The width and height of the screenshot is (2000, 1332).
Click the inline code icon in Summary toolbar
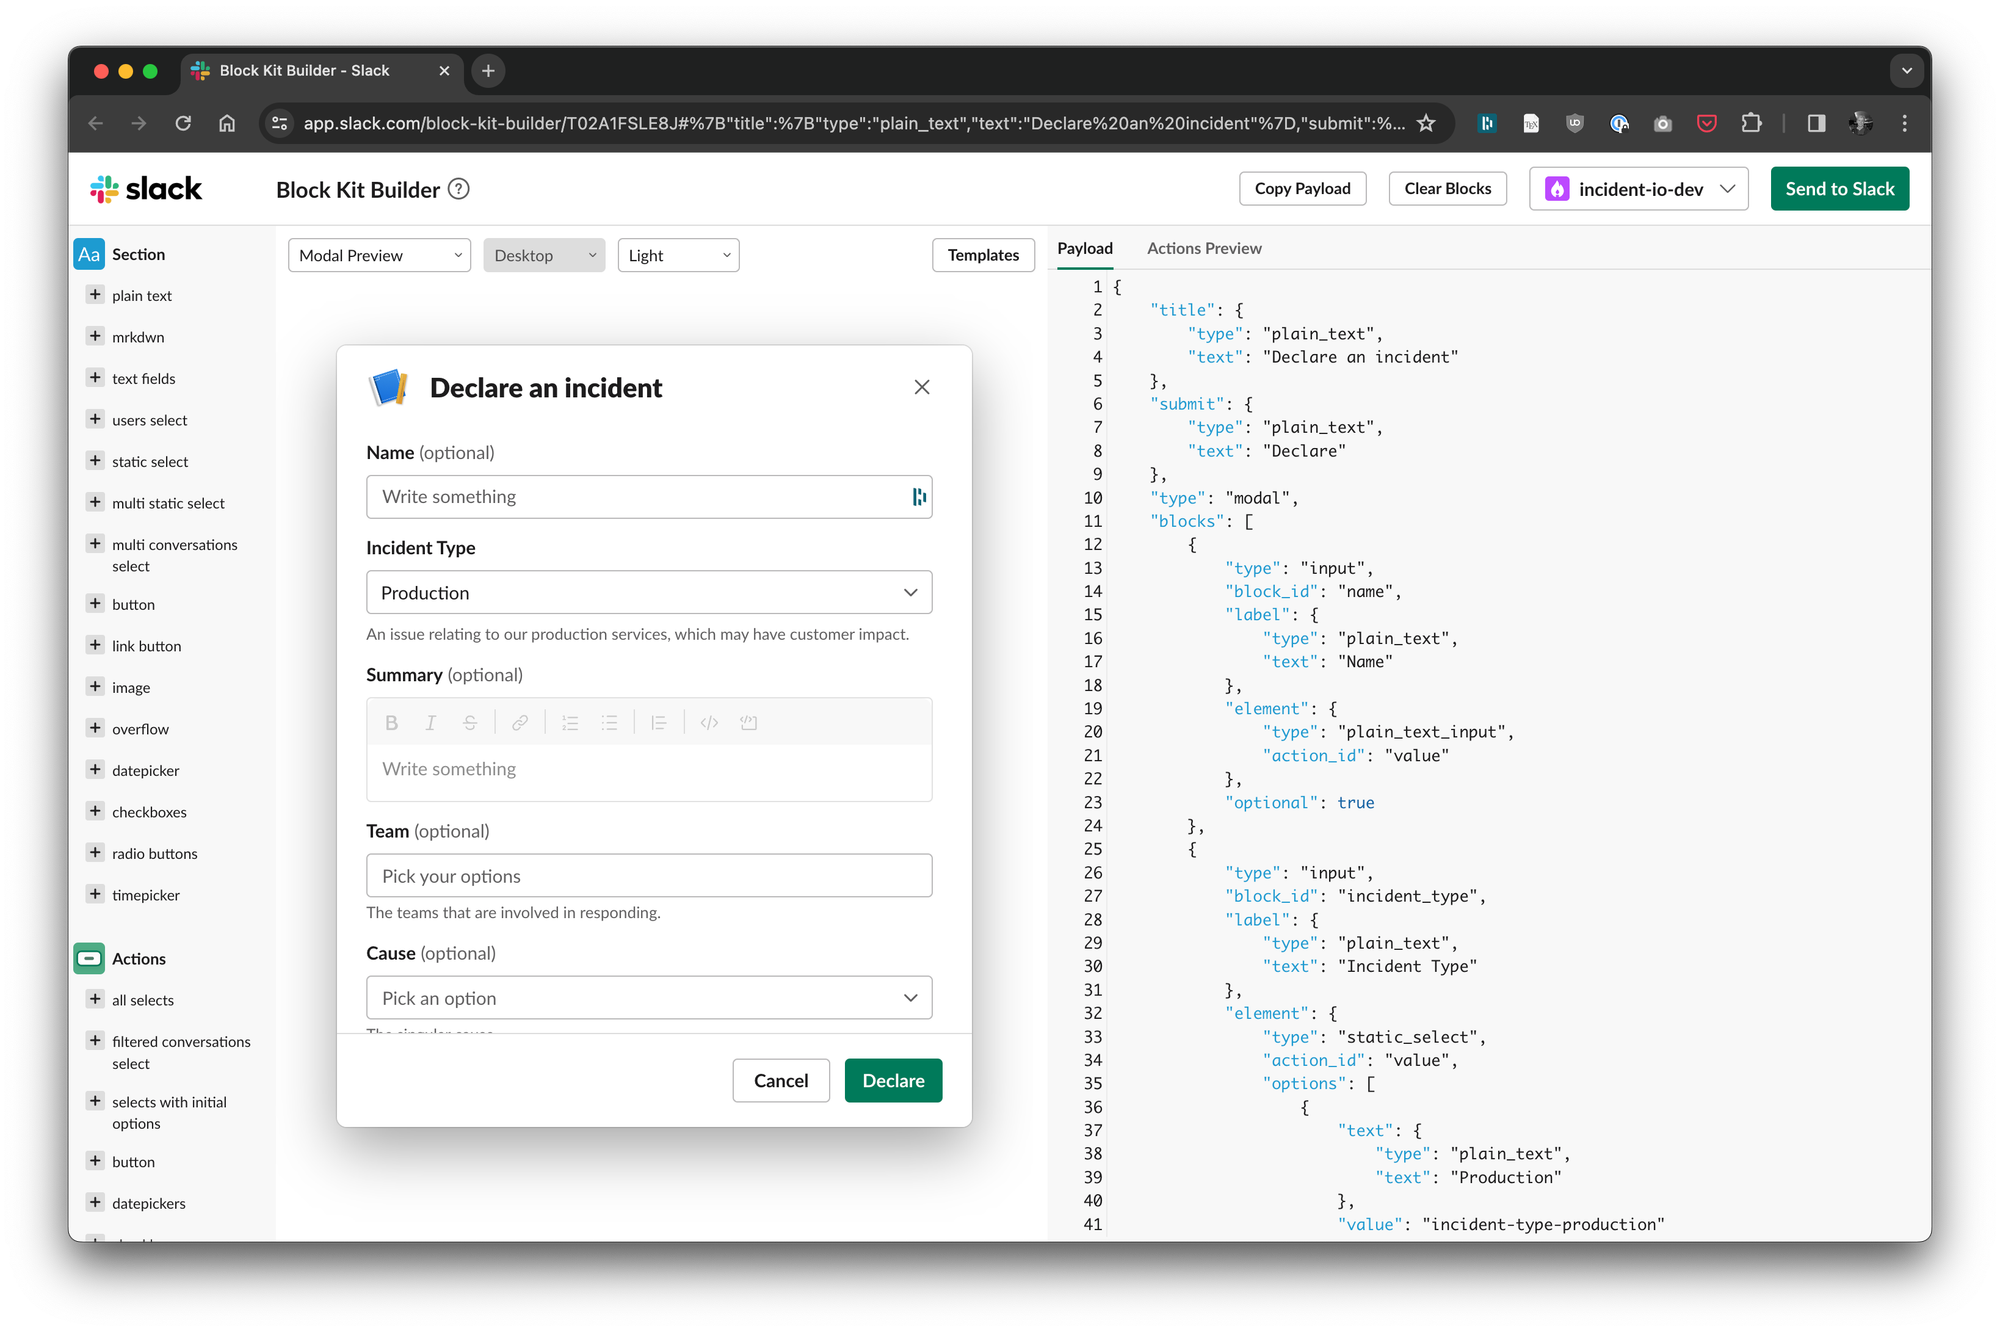pos(709,723)
